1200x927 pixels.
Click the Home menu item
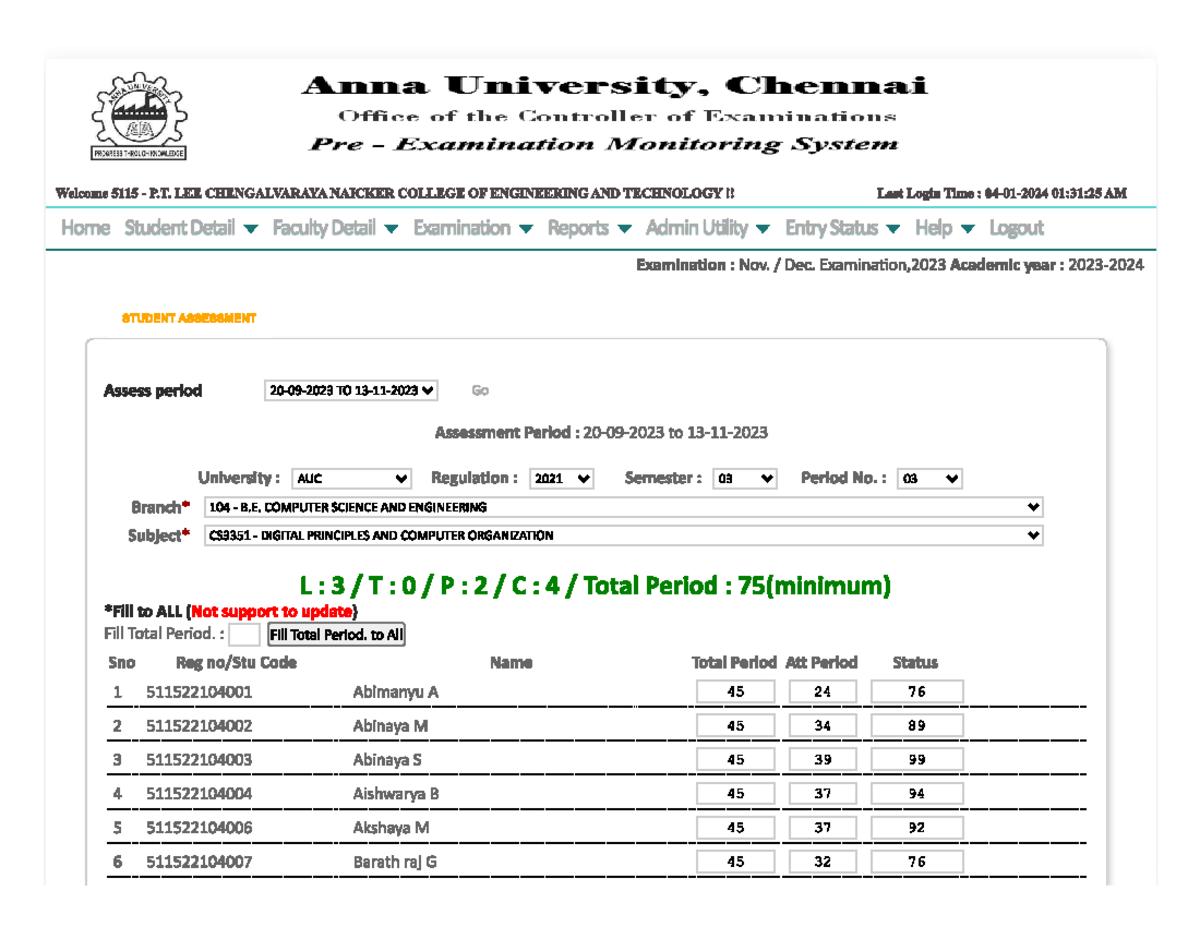click(85, 228)
